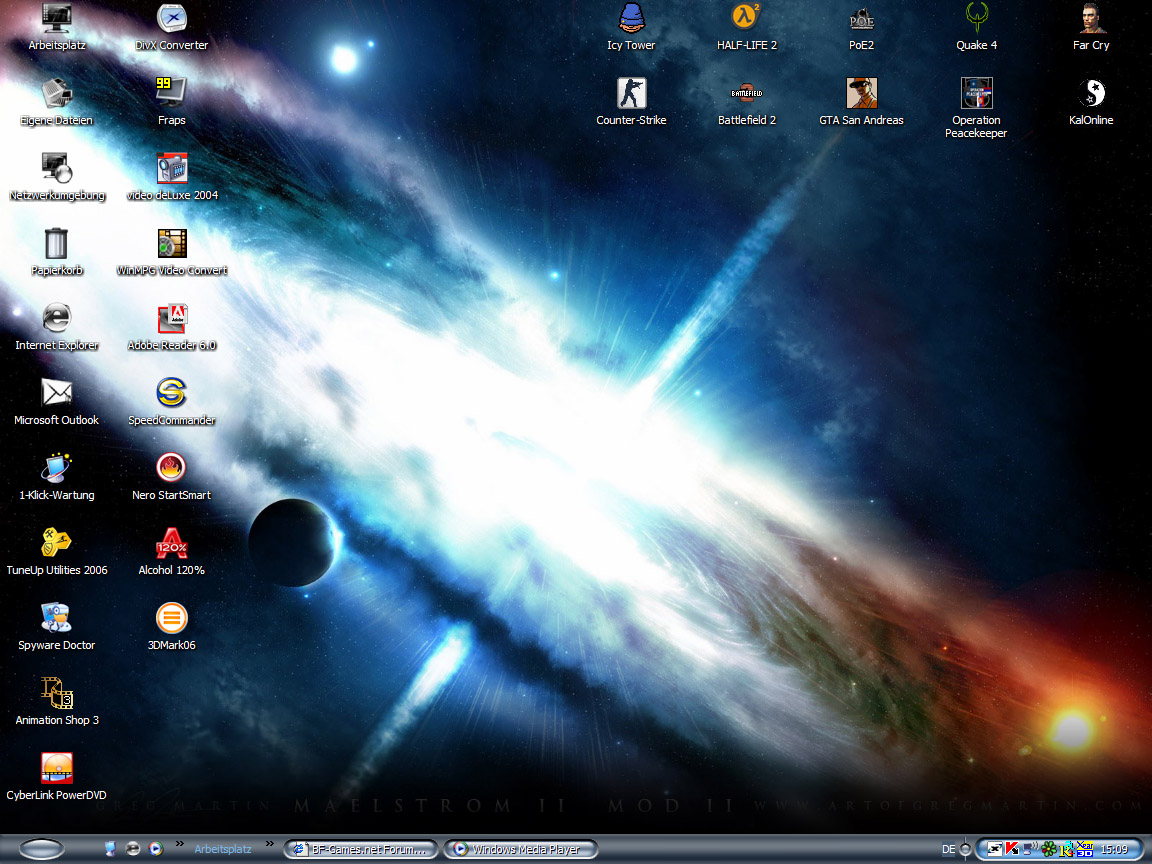Select the GTA San Andreas icon
The image size is (1152, 864).
pyautogui.click(x=861, y=101)
